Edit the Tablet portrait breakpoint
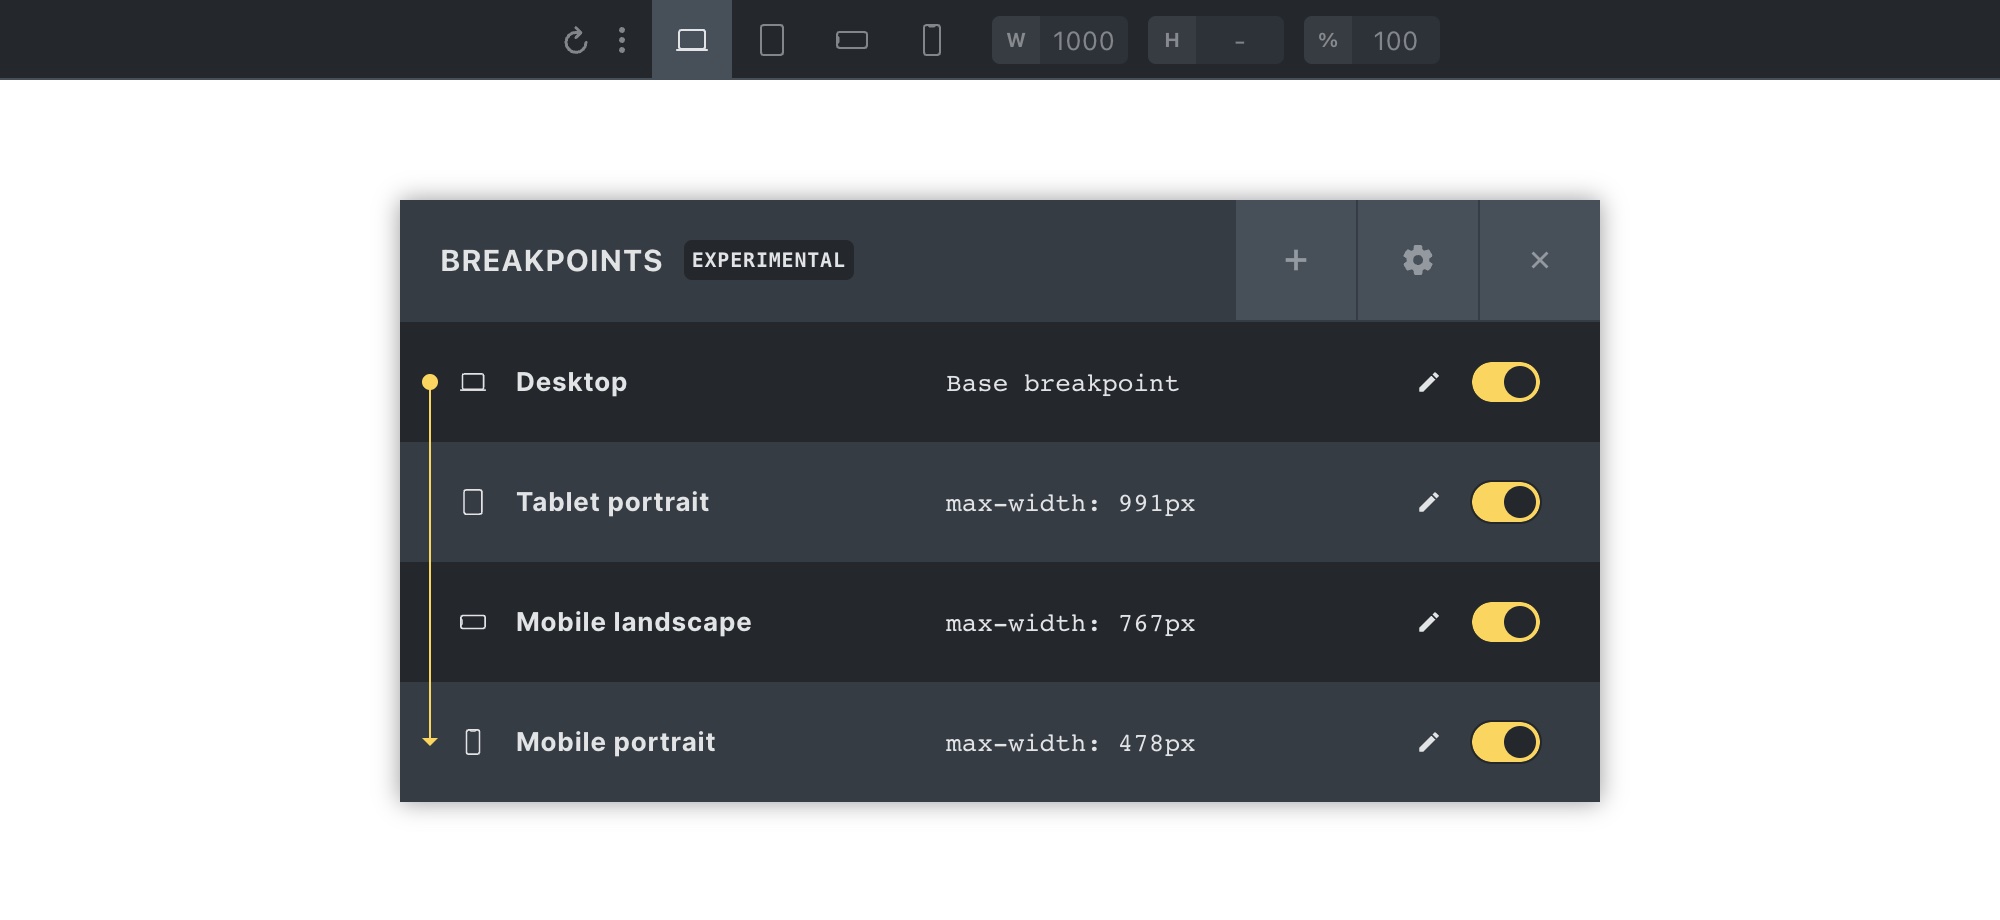This screenshot has width=2000, height=920. click(x=1429, y=502)
